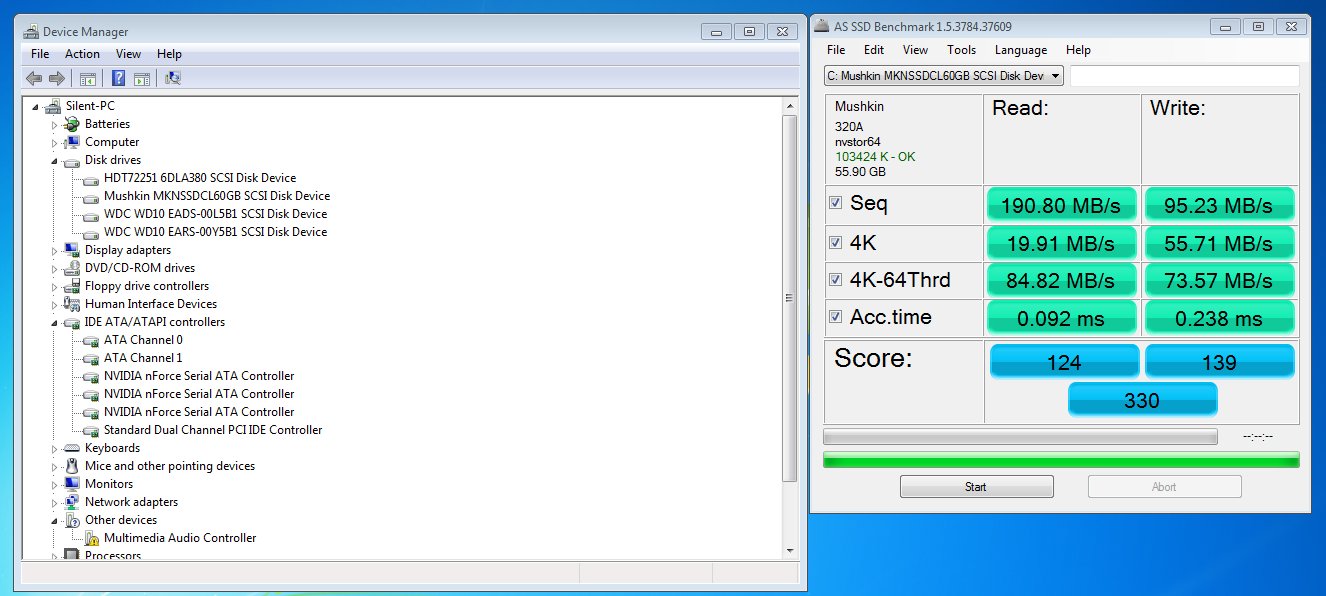Click the Device Manager vertical scrollbar thumb

[790, 298]
